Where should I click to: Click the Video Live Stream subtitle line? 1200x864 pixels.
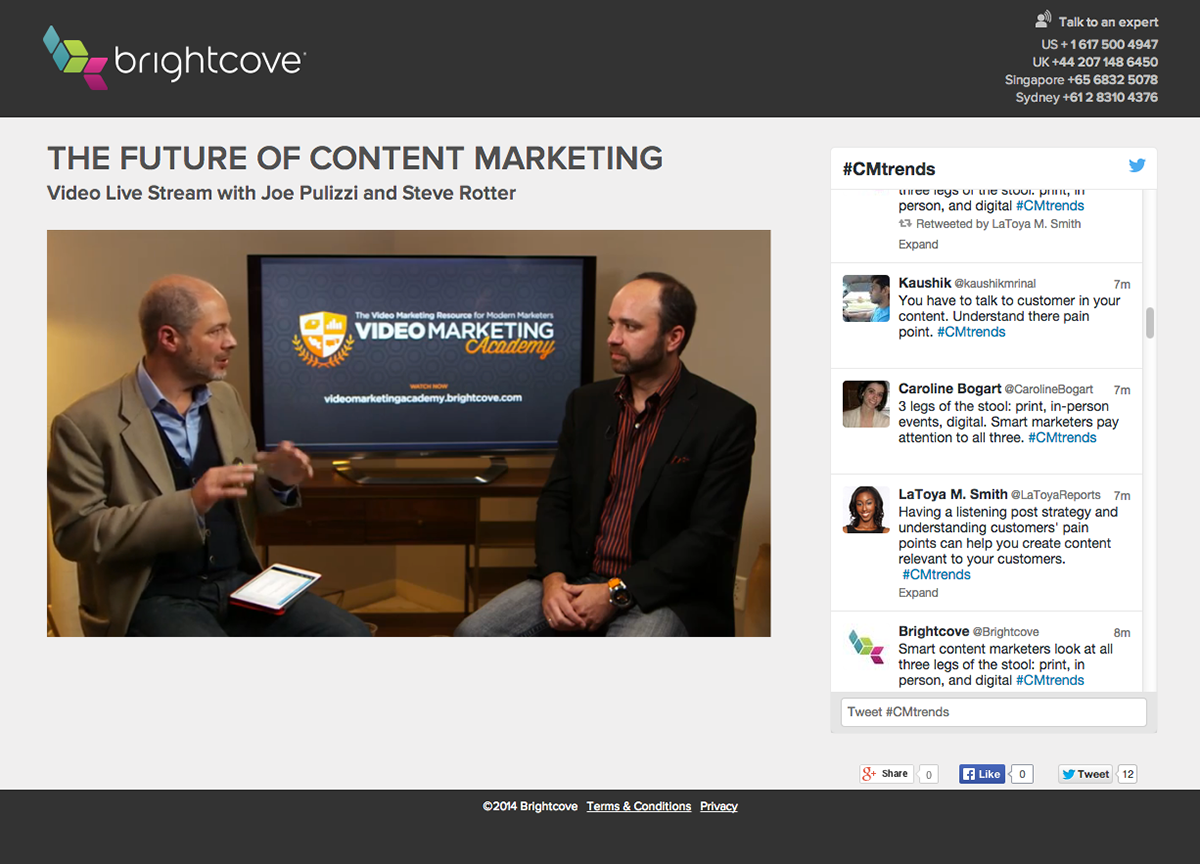tap(282, 193)
